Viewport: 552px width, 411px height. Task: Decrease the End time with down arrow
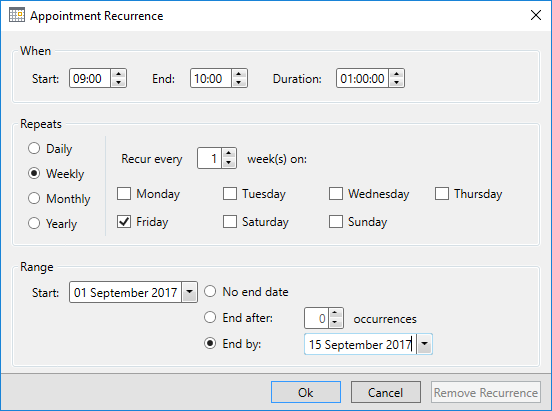239,82
